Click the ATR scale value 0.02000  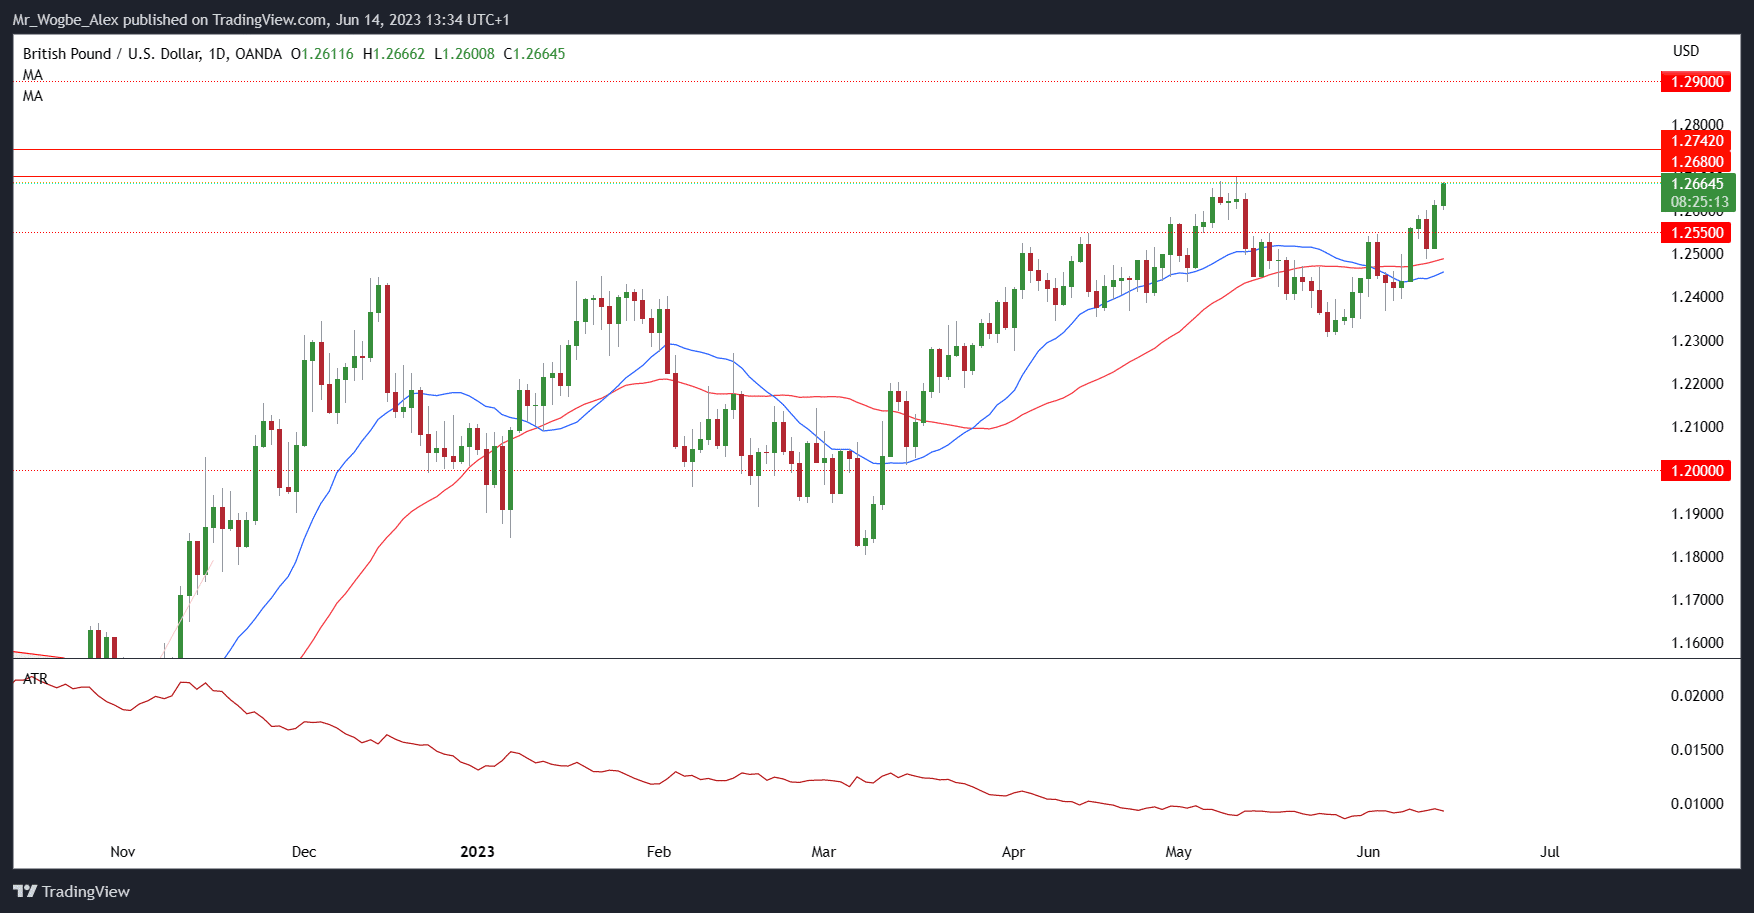click(1697, 696)
